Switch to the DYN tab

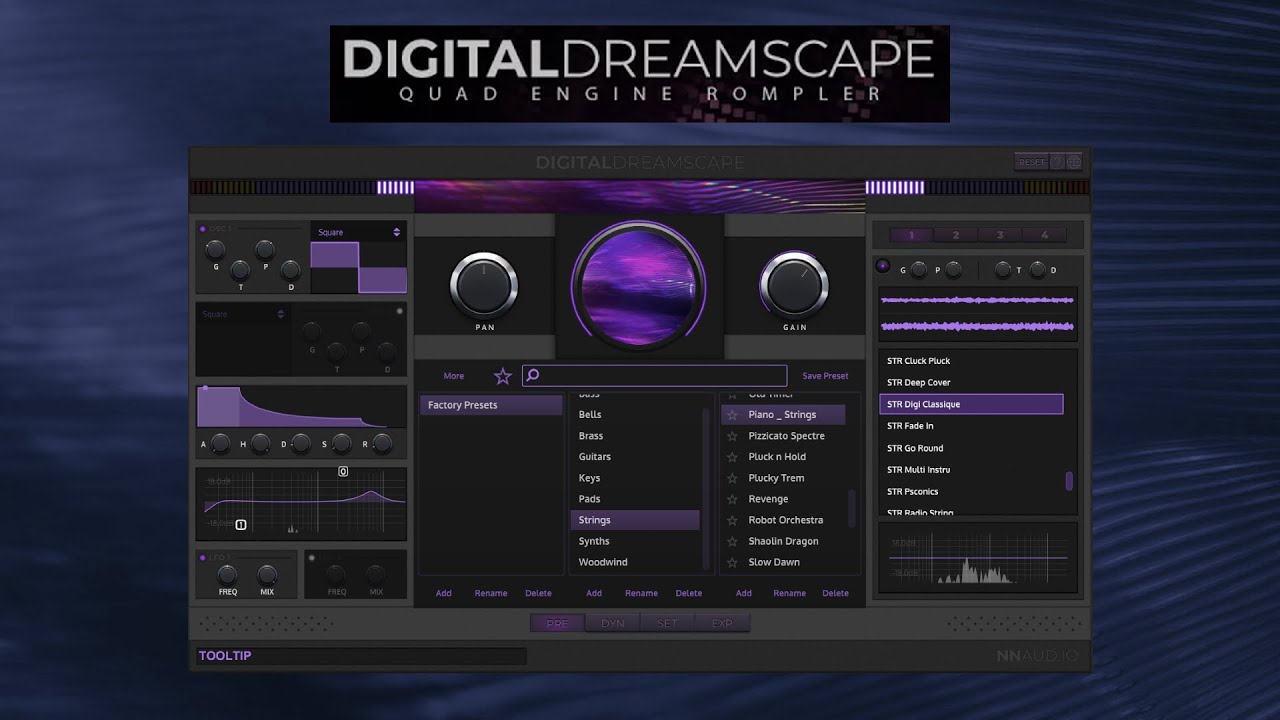click(613, 623)
